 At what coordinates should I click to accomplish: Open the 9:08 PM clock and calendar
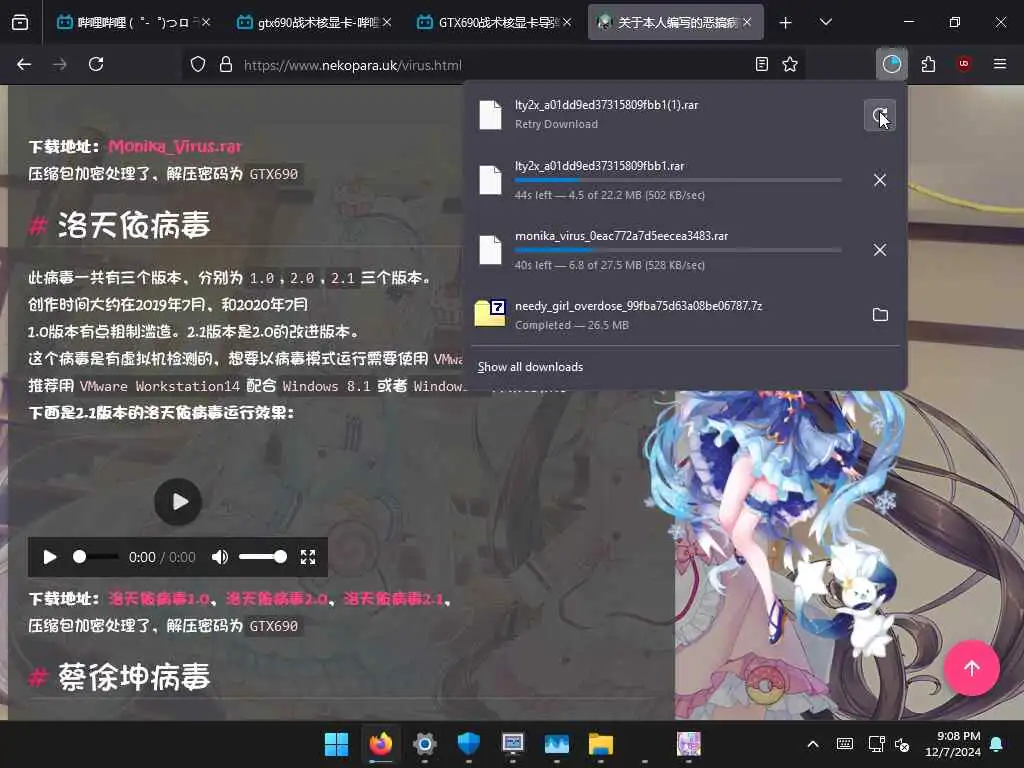point(952,744)
